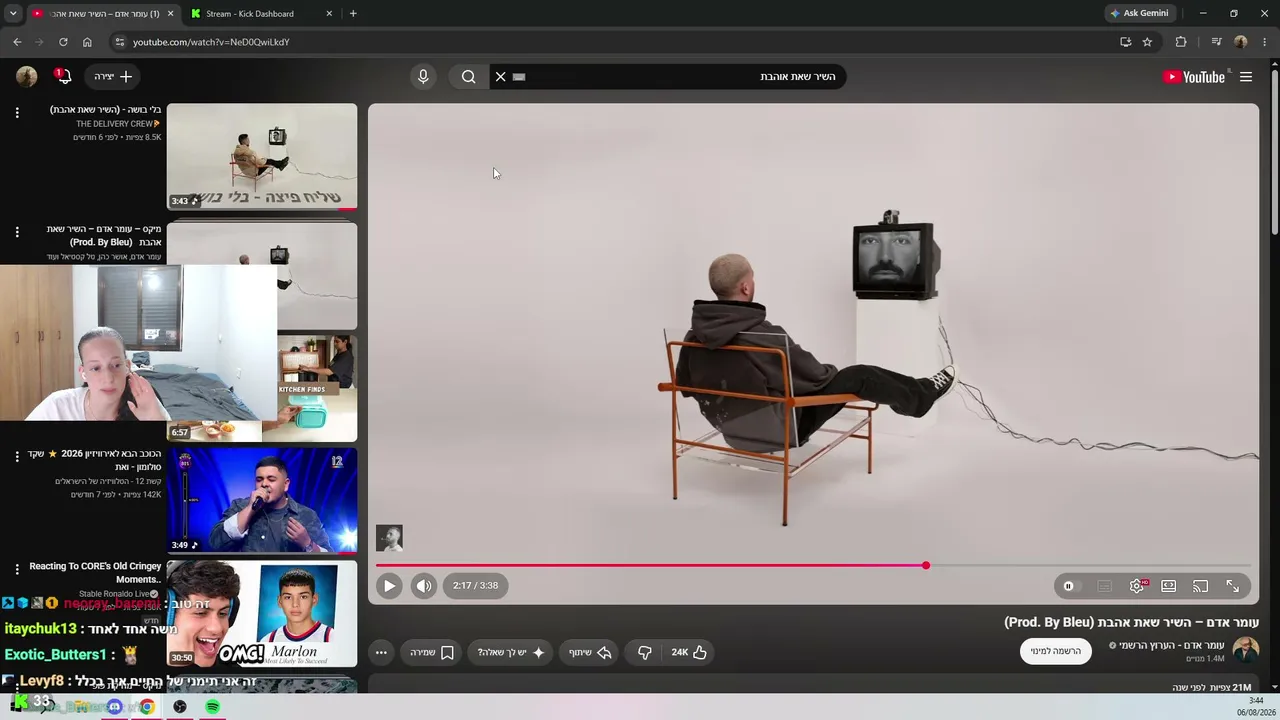Go to the YouTube home logo
The image size is (1280, 720).
pyautogui.click(x=1194, y=77)
